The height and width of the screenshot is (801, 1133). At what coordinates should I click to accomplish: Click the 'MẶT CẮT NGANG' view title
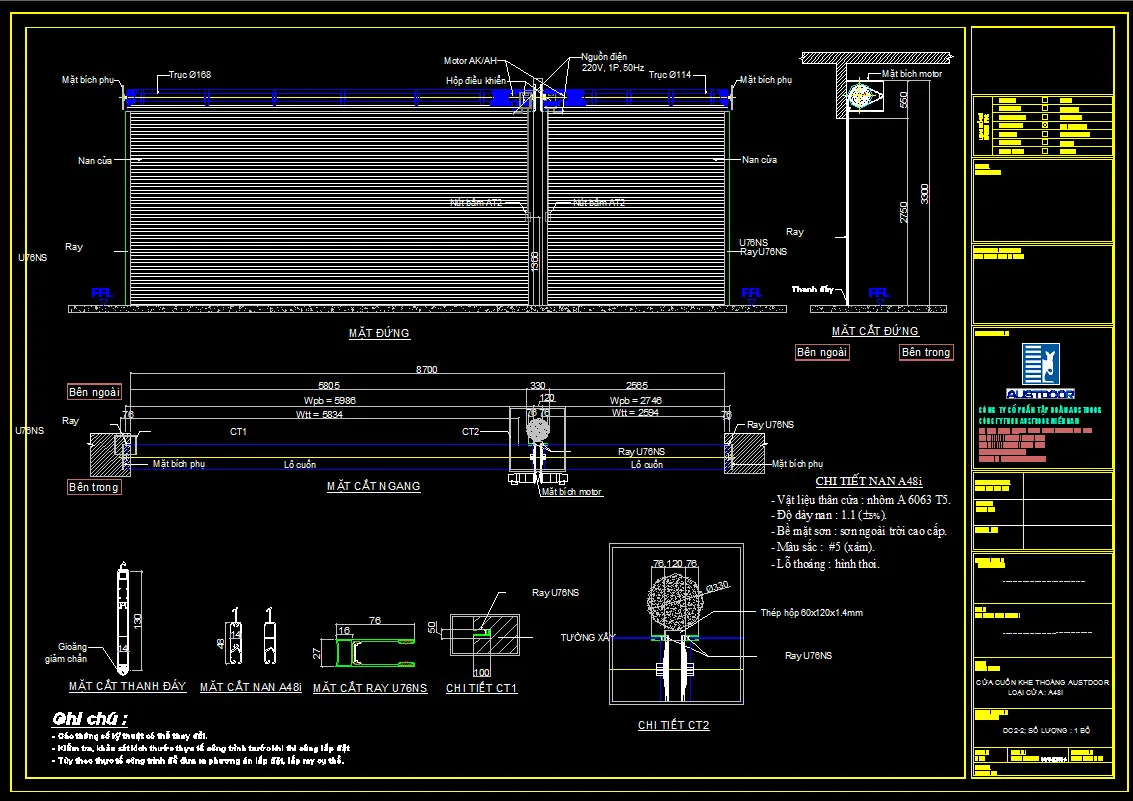pyautogui.click(x=374, y=486)
